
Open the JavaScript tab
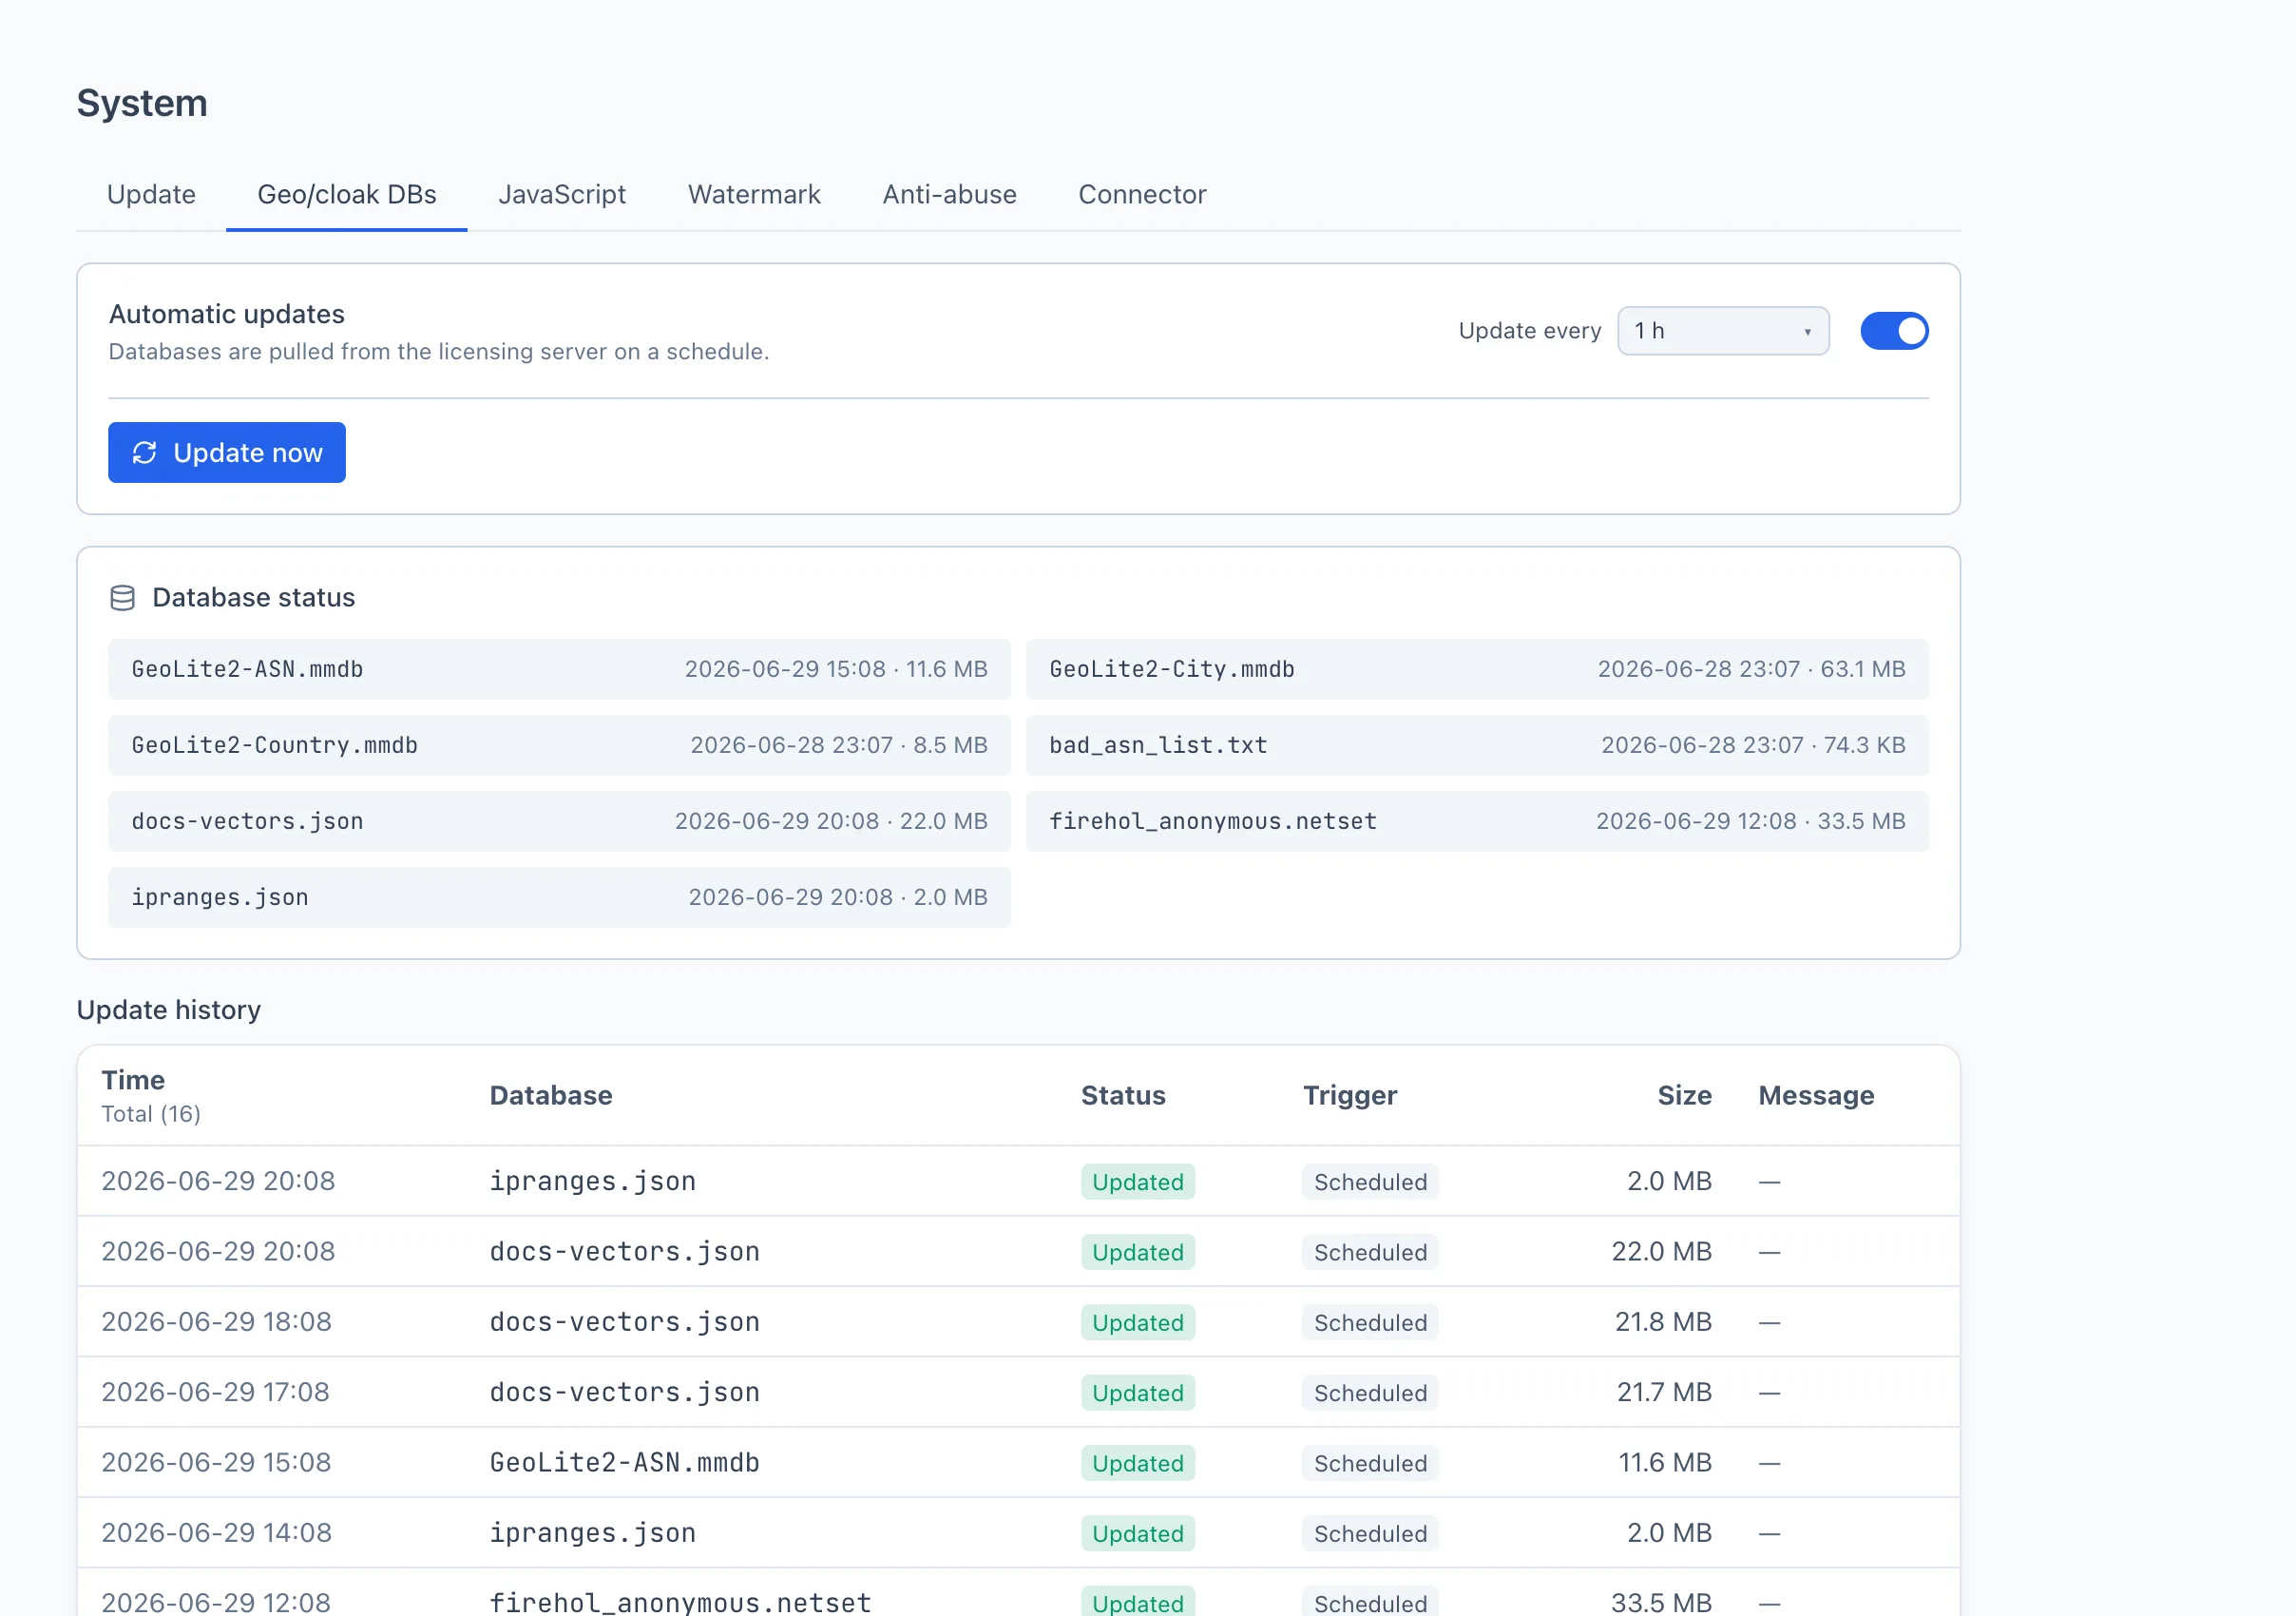coord(562,194)
